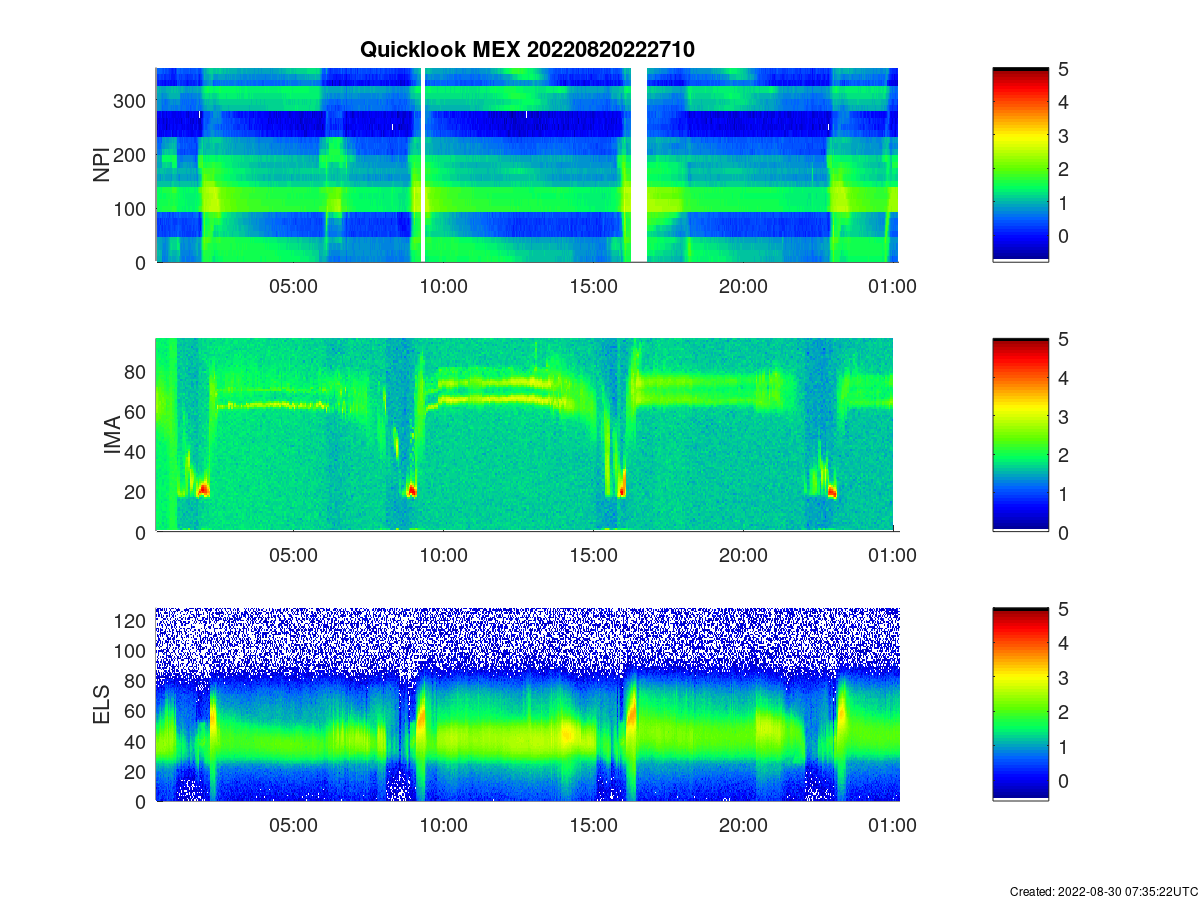The image size is (1200, 900).
Task: Click the 10:00 tick under the NPI plot
Action: pos(443,286)
